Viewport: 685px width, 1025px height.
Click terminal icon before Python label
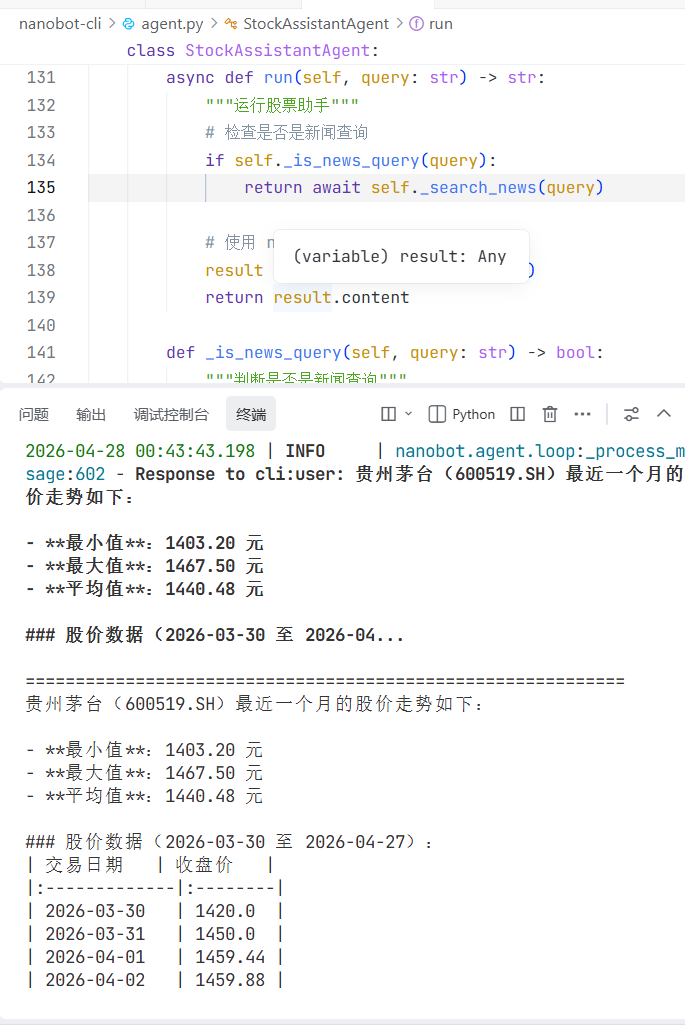coord(437,414)
